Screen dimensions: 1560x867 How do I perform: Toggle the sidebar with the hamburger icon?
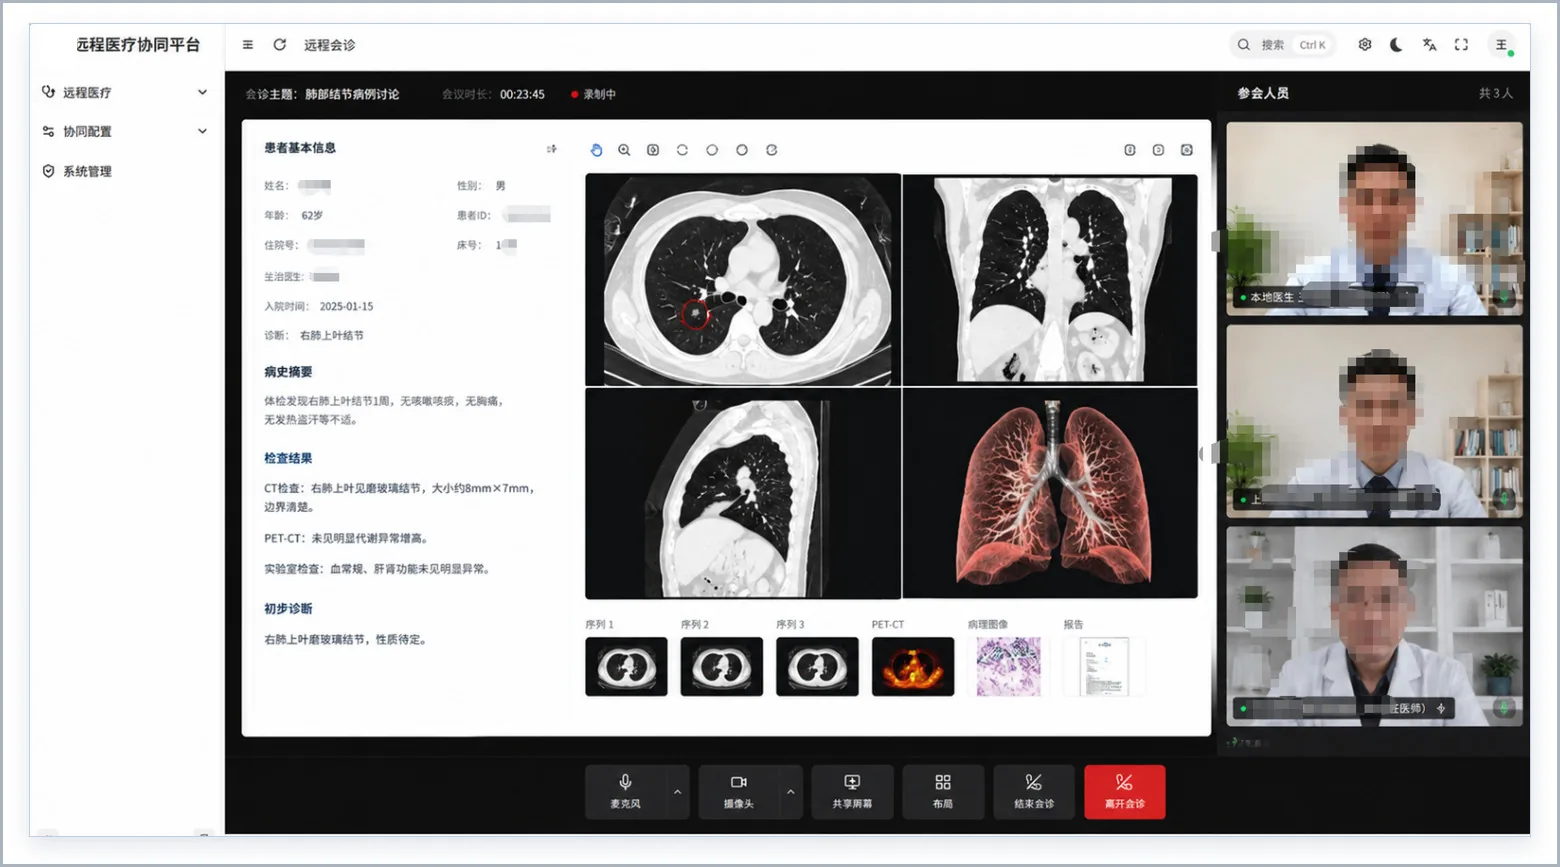click(248, 45)
